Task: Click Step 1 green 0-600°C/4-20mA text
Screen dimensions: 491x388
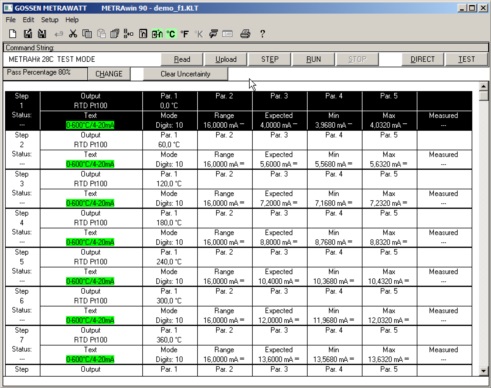Action: pyautogui.click(x=90, y=125)
